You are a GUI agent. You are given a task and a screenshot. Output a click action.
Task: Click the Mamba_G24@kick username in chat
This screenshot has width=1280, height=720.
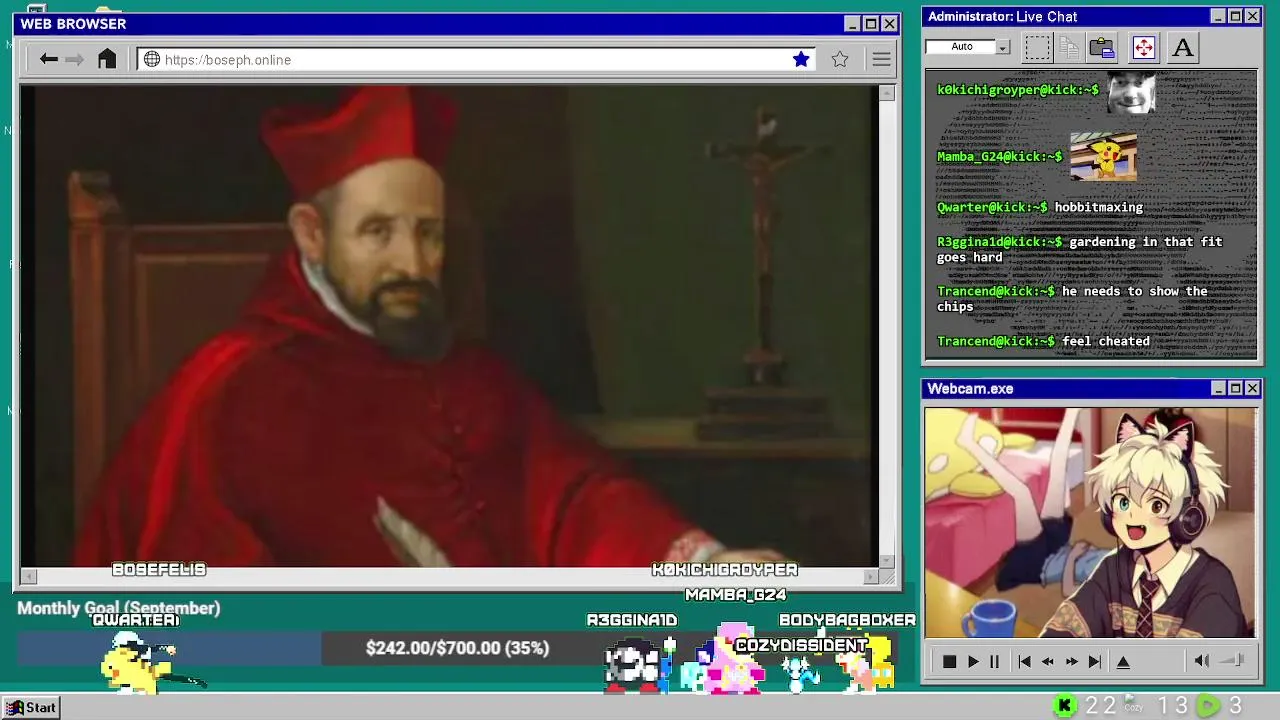coord(1000,157)
